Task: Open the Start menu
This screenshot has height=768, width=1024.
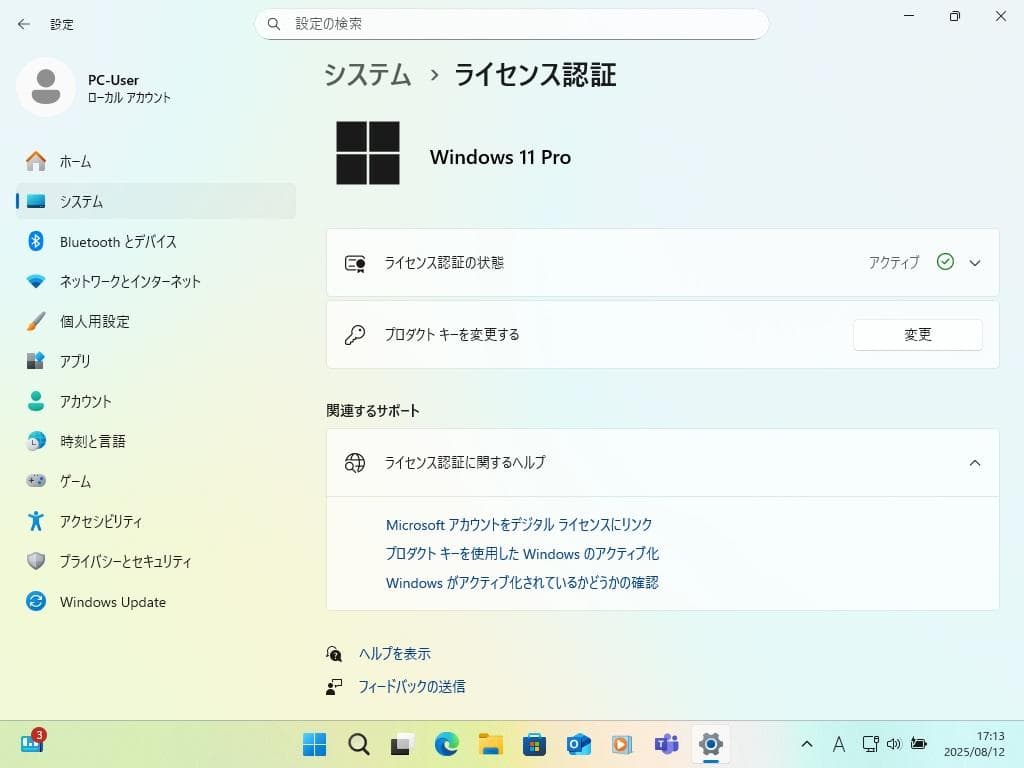Action: tap(314, 744)
